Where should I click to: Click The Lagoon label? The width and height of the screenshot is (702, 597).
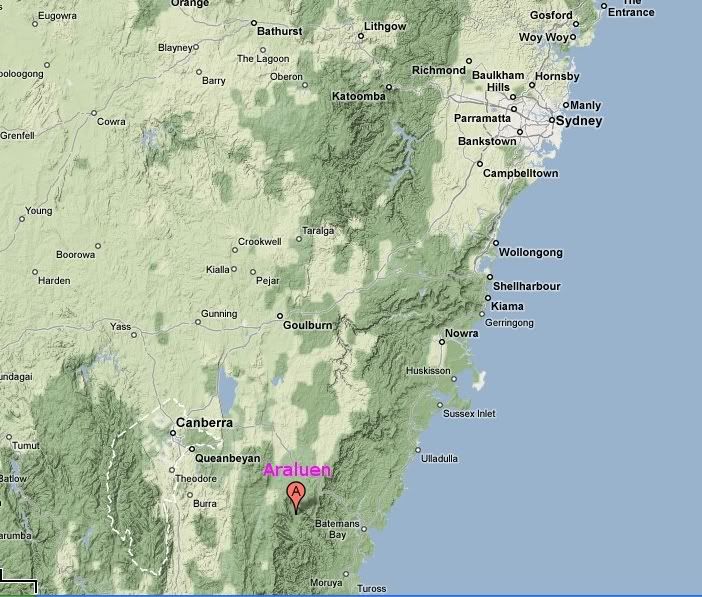263,59
